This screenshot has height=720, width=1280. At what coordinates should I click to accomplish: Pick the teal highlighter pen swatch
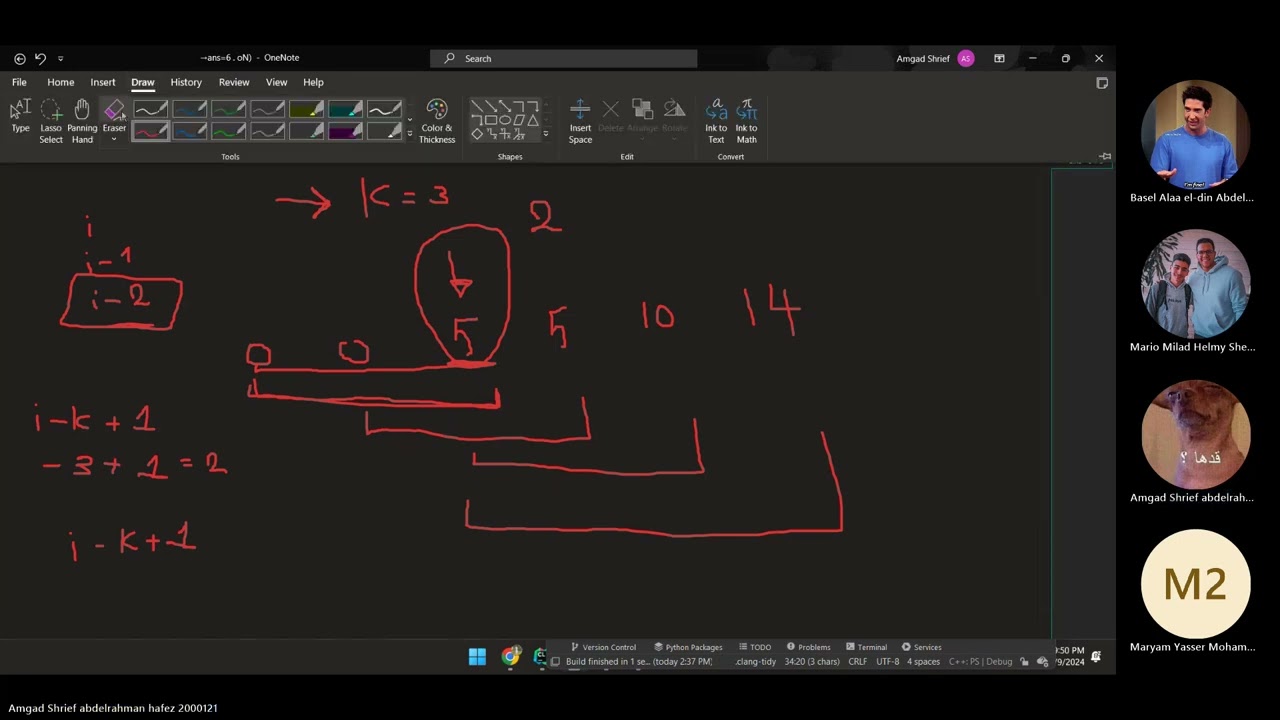coord(345,109)
